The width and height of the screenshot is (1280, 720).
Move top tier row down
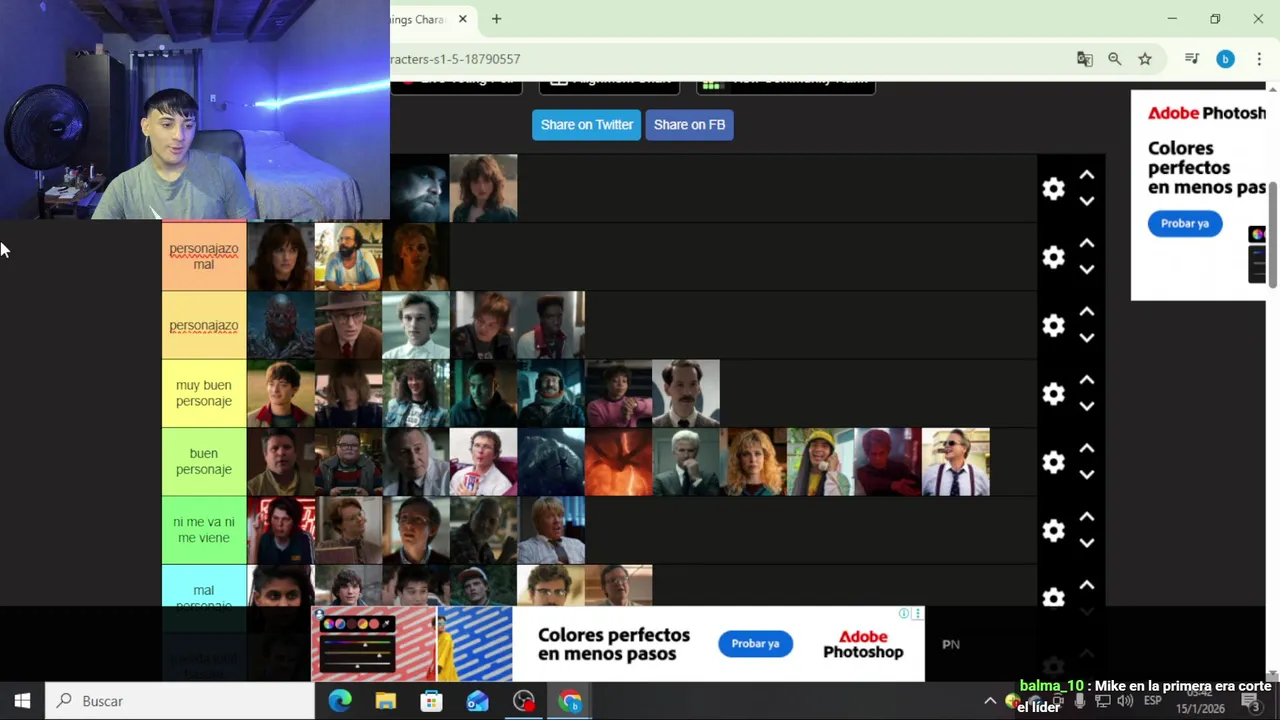click(1087, 201)
